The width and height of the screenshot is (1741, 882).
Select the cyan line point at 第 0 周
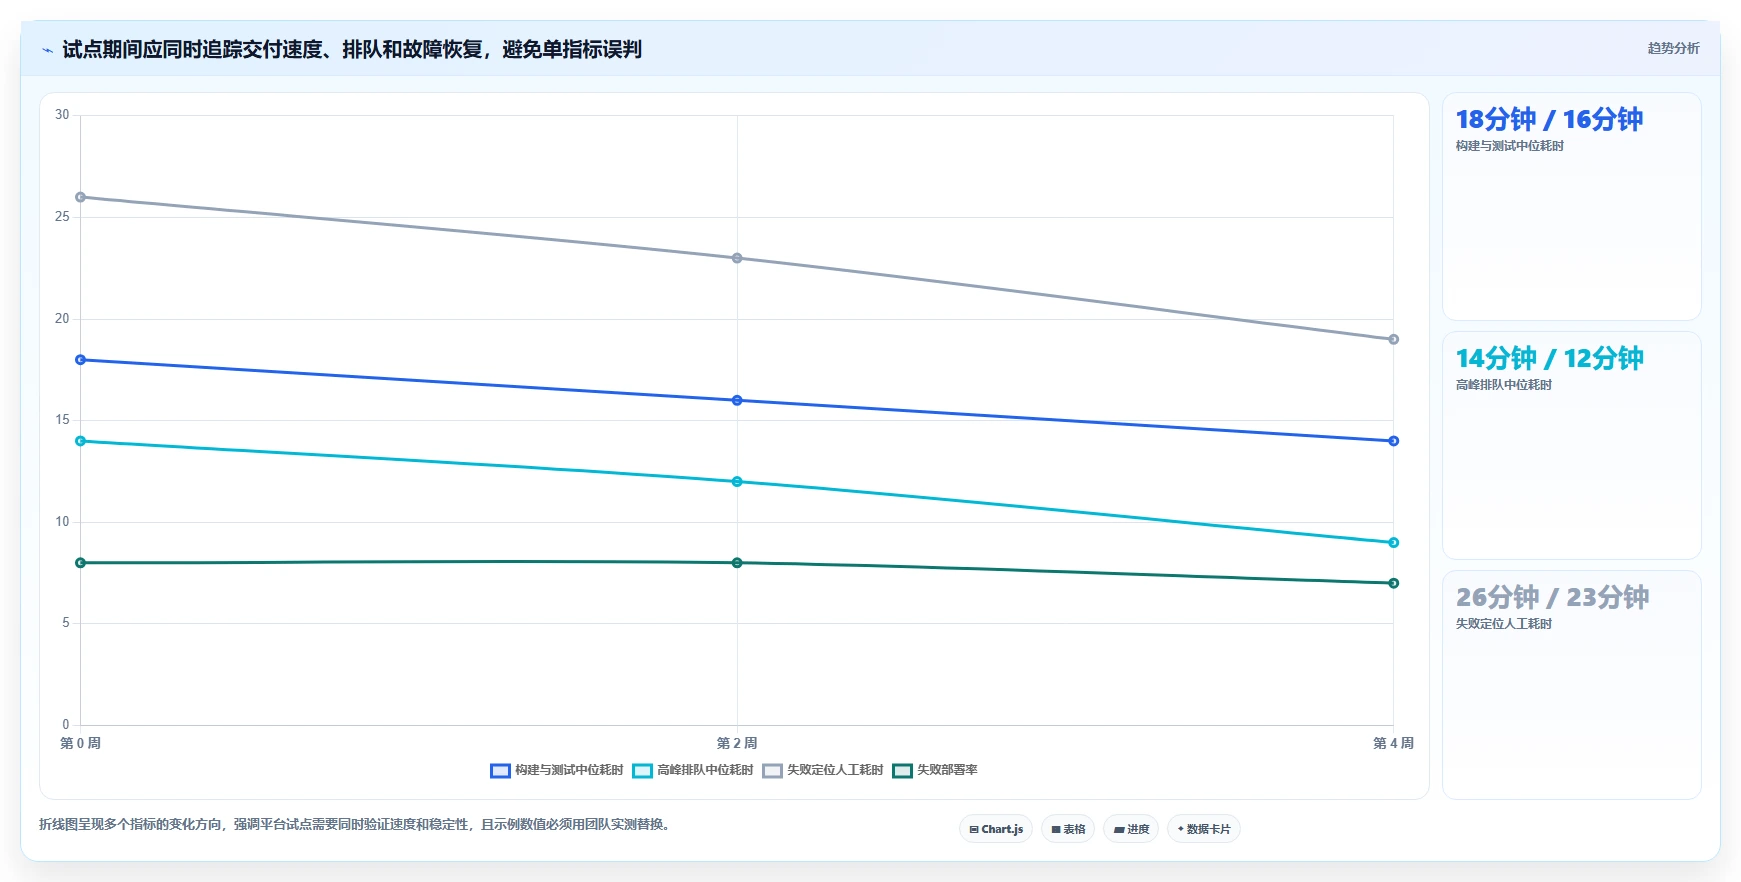(x=81, y=441)
